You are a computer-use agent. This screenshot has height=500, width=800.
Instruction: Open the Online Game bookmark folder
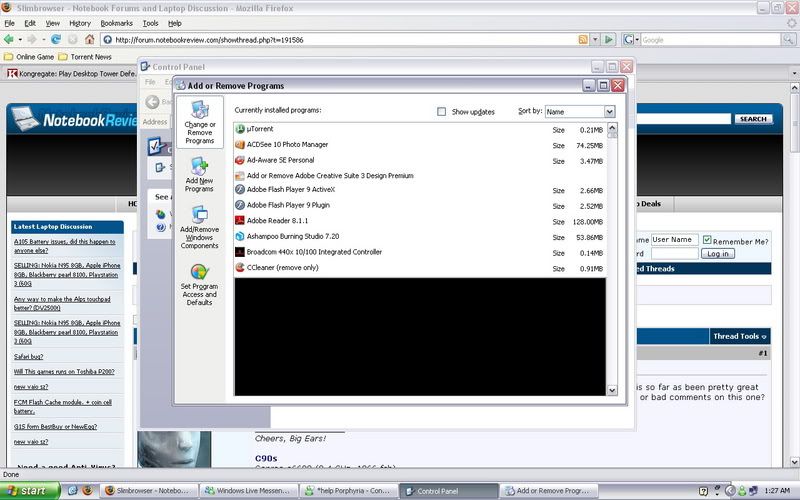[29, 57]
